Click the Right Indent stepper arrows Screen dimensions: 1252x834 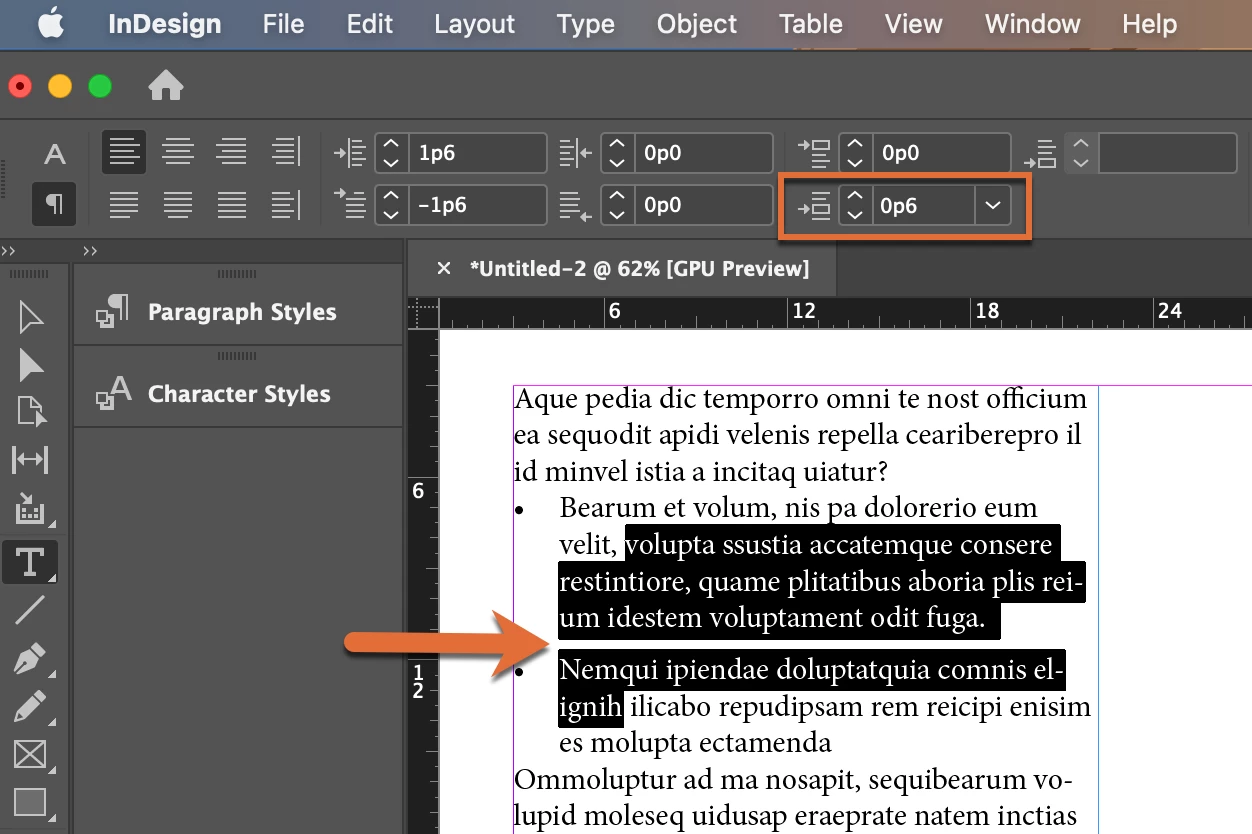tap(617, 153)
